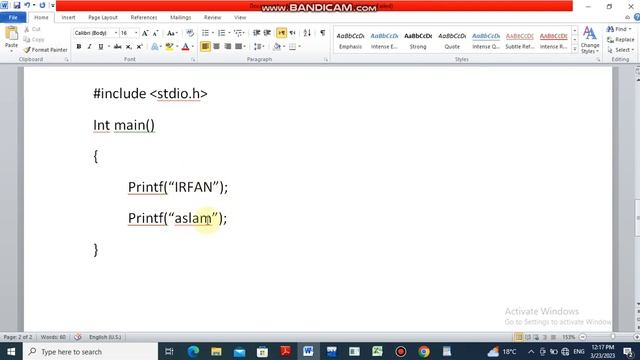Click Increase Indent icon
The height and width of the screenshot is (360, 640).
tap(267, 33)
